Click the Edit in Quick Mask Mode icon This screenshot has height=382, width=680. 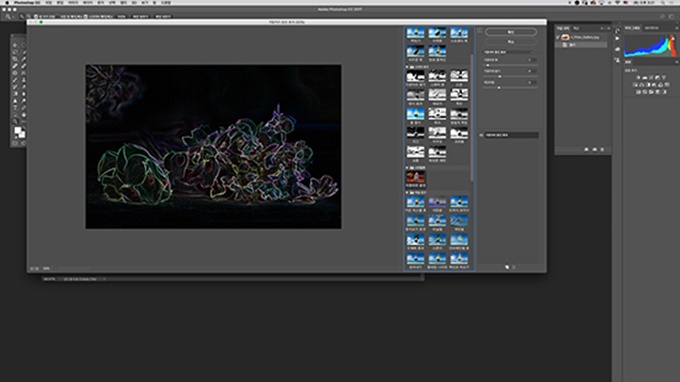click(x=15, y=143)
